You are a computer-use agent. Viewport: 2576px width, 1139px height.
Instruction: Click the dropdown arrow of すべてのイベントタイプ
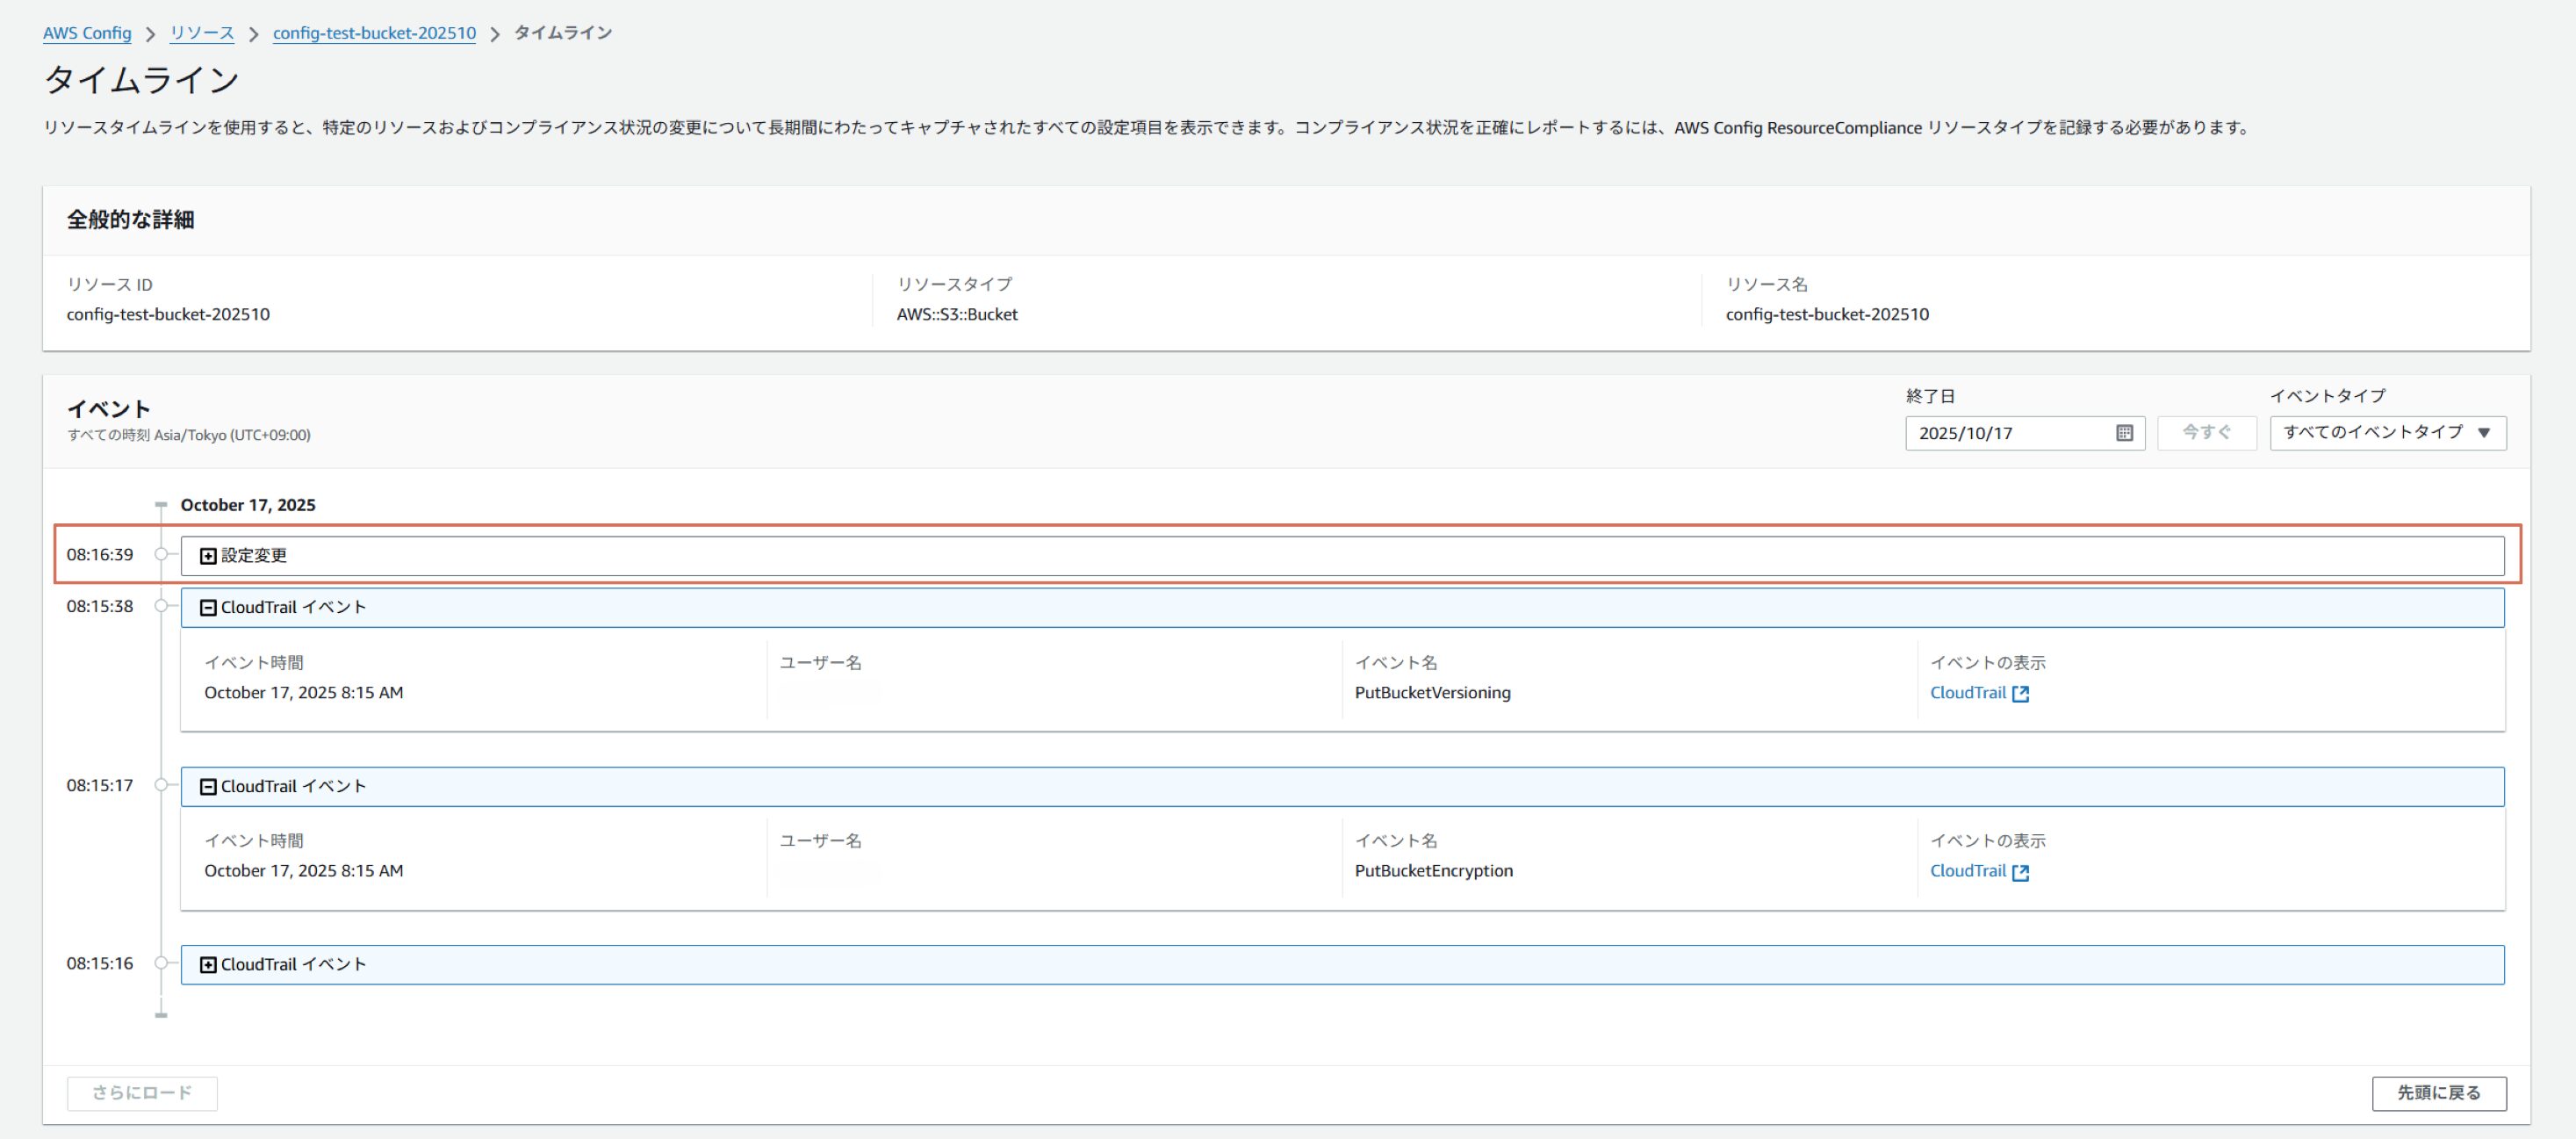pos(2484,433)
